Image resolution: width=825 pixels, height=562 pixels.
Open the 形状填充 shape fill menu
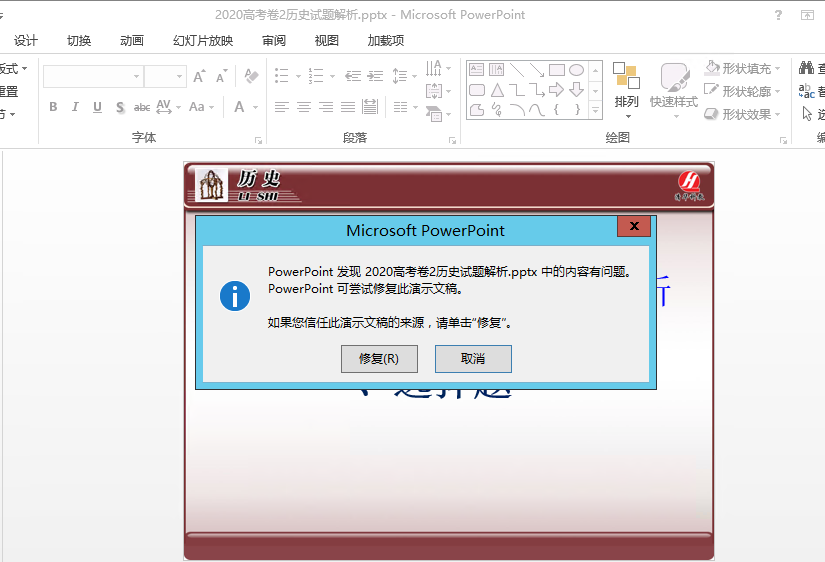point(742,68)
